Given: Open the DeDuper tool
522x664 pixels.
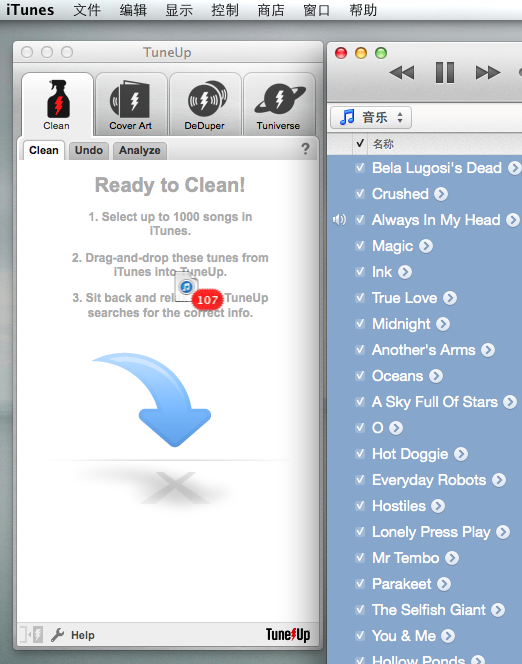Looking at the screenshot, I should pos(205,104).
